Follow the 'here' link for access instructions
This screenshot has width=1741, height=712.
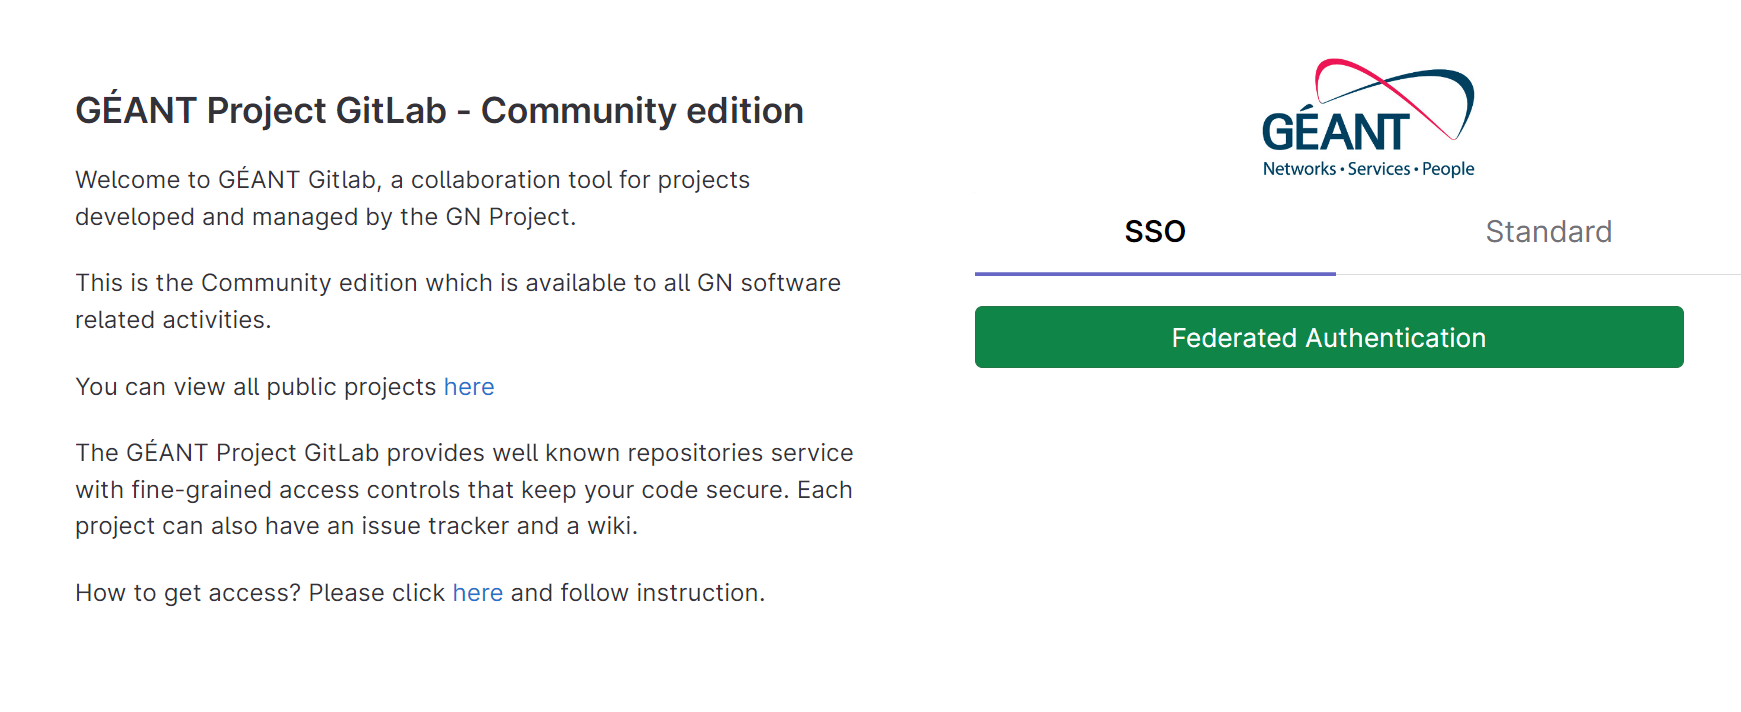[x=478, y=593]
